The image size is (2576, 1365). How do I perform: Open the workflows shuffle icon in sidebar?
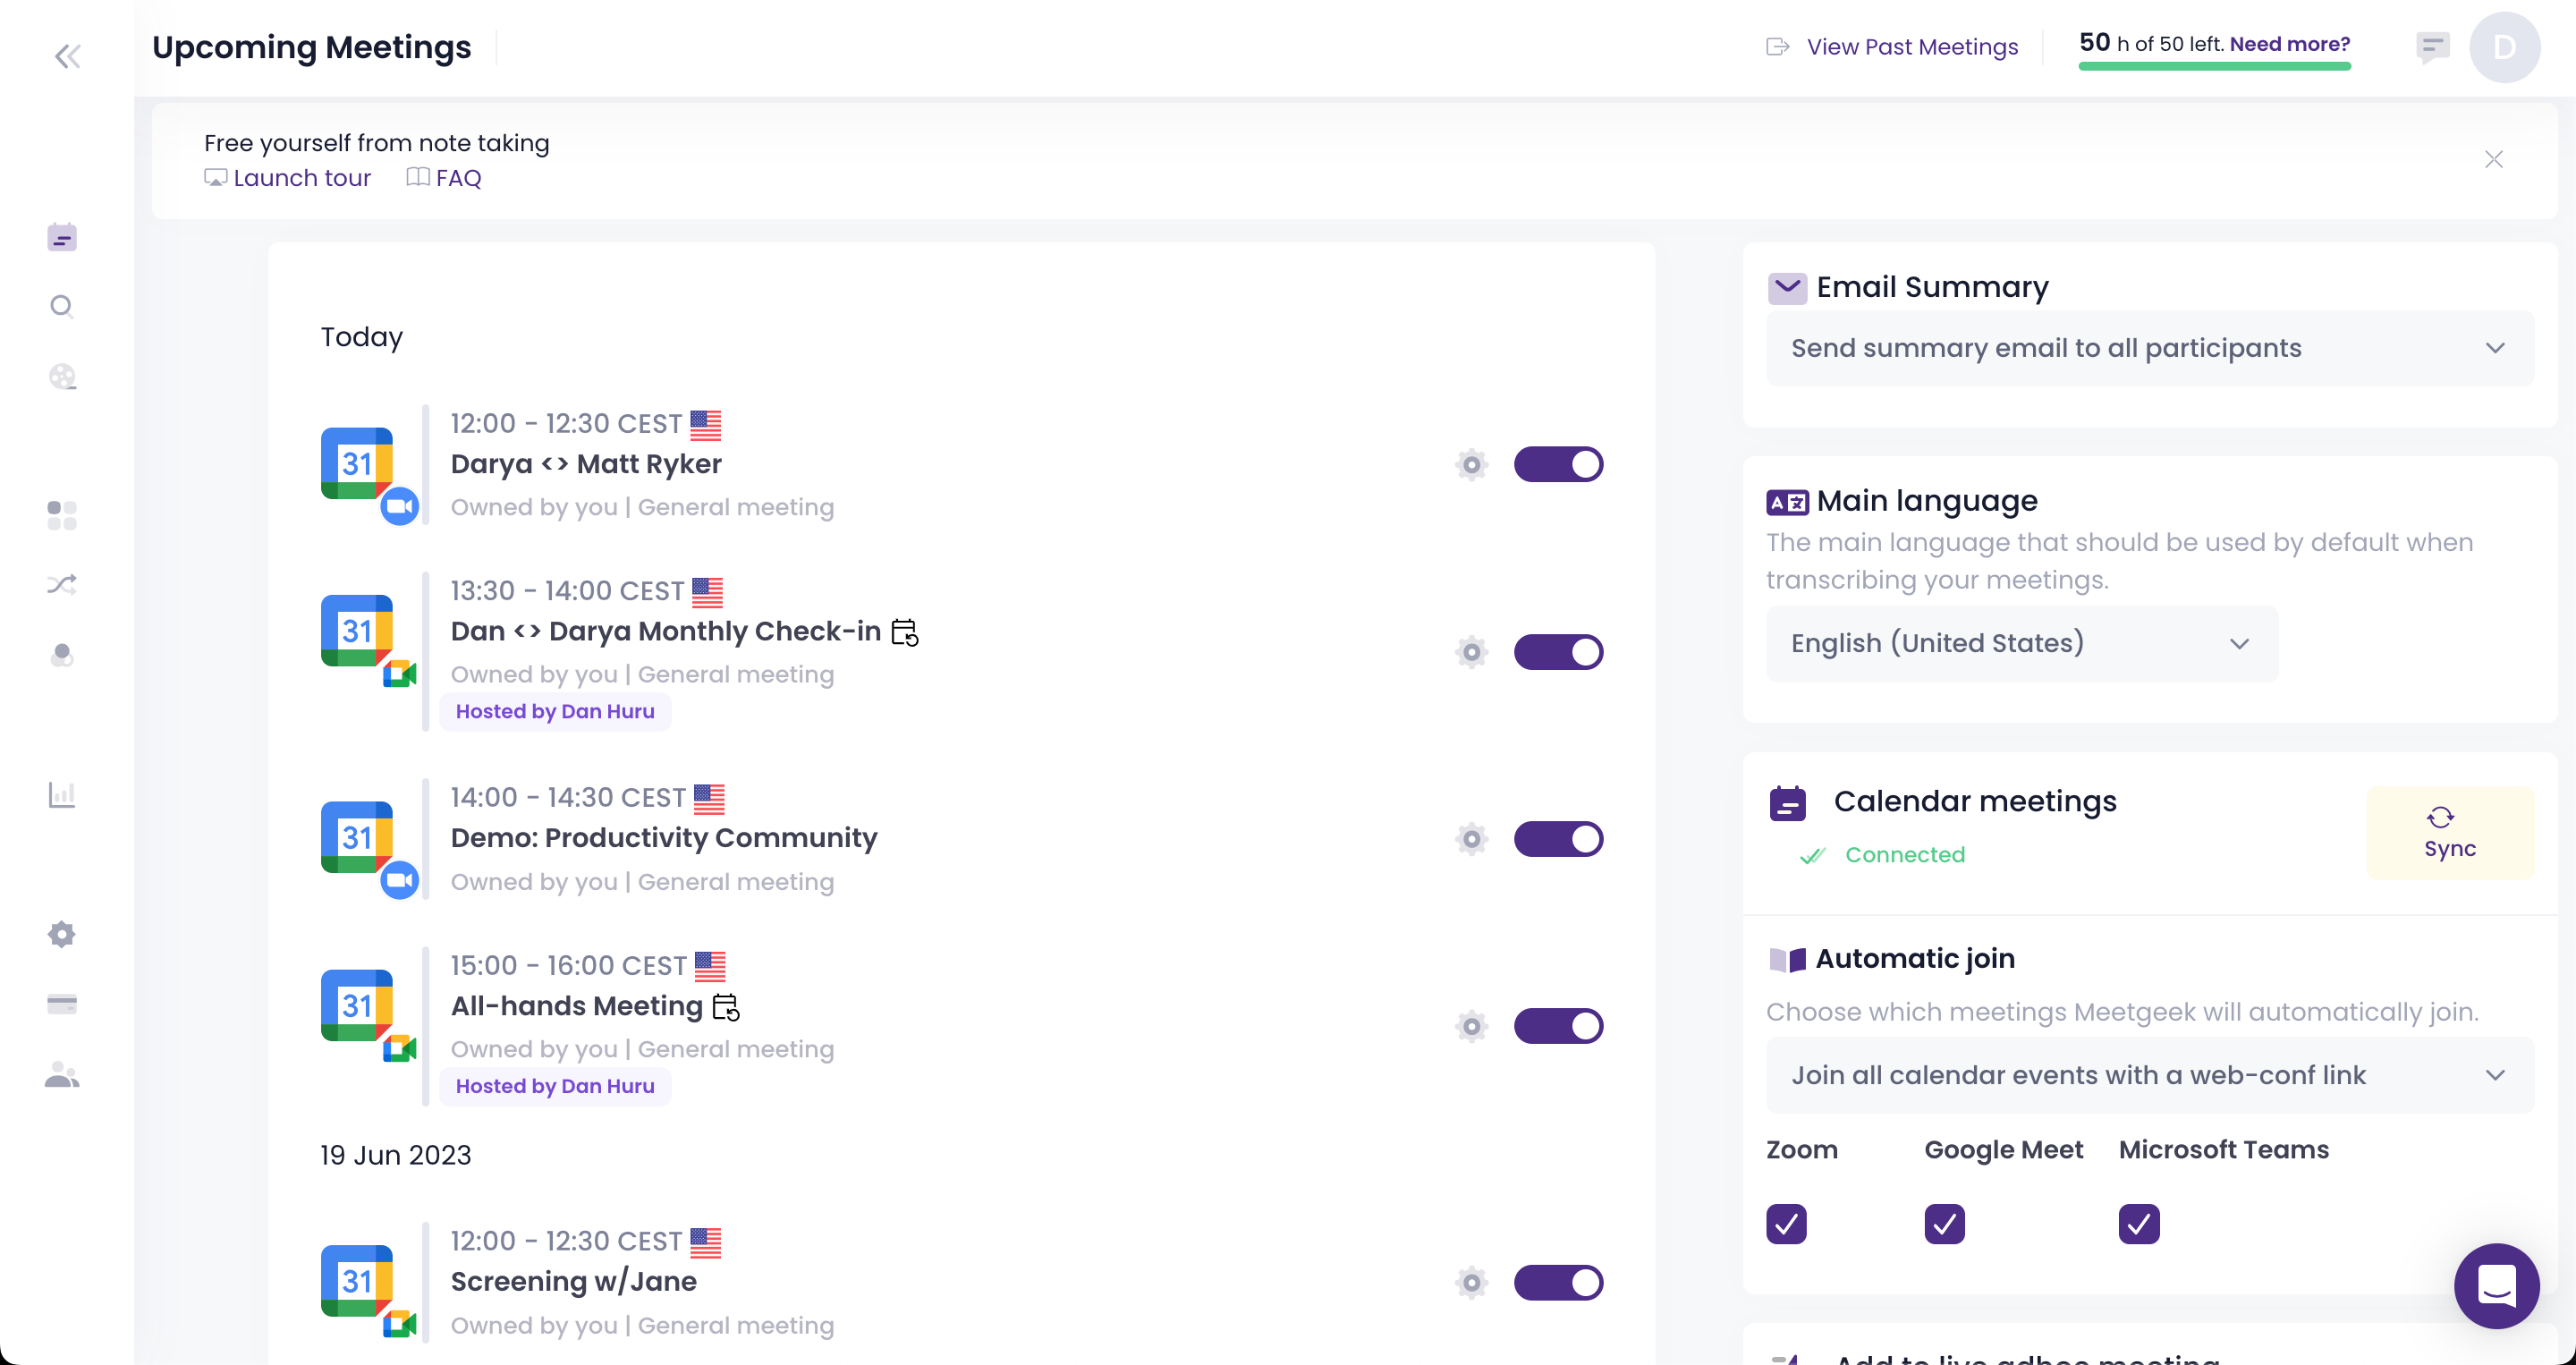click(62, 585)
